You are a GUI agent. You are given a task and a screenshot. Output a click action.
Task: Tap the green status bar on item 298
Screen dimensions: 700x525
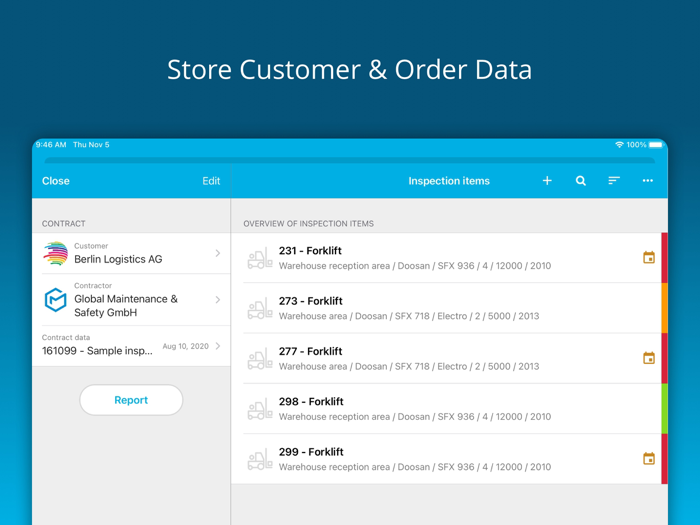[664, 409]
